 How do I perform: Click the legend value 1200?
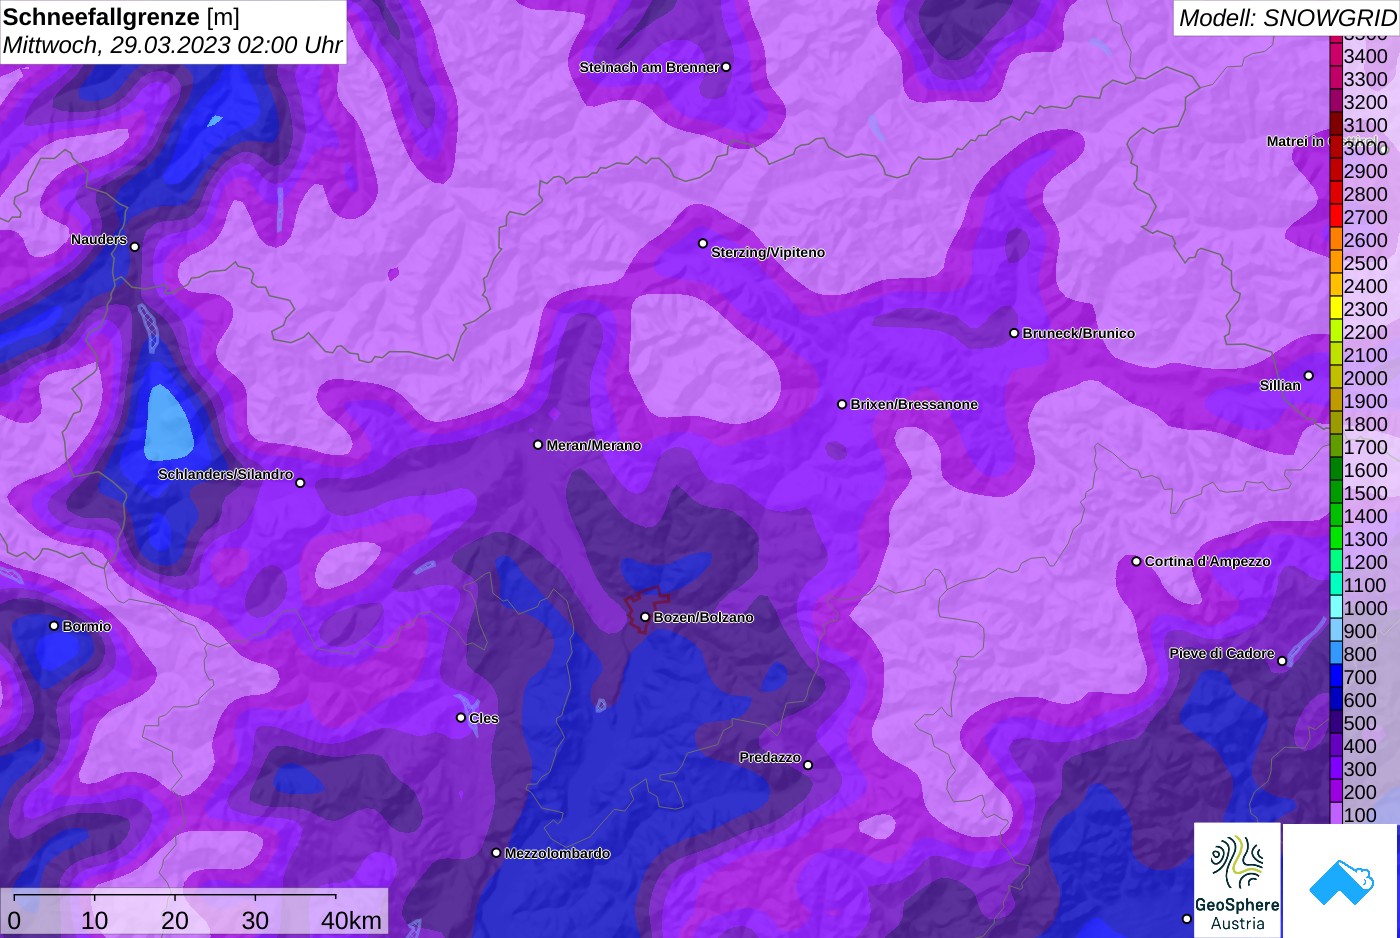coord(1365,562)
